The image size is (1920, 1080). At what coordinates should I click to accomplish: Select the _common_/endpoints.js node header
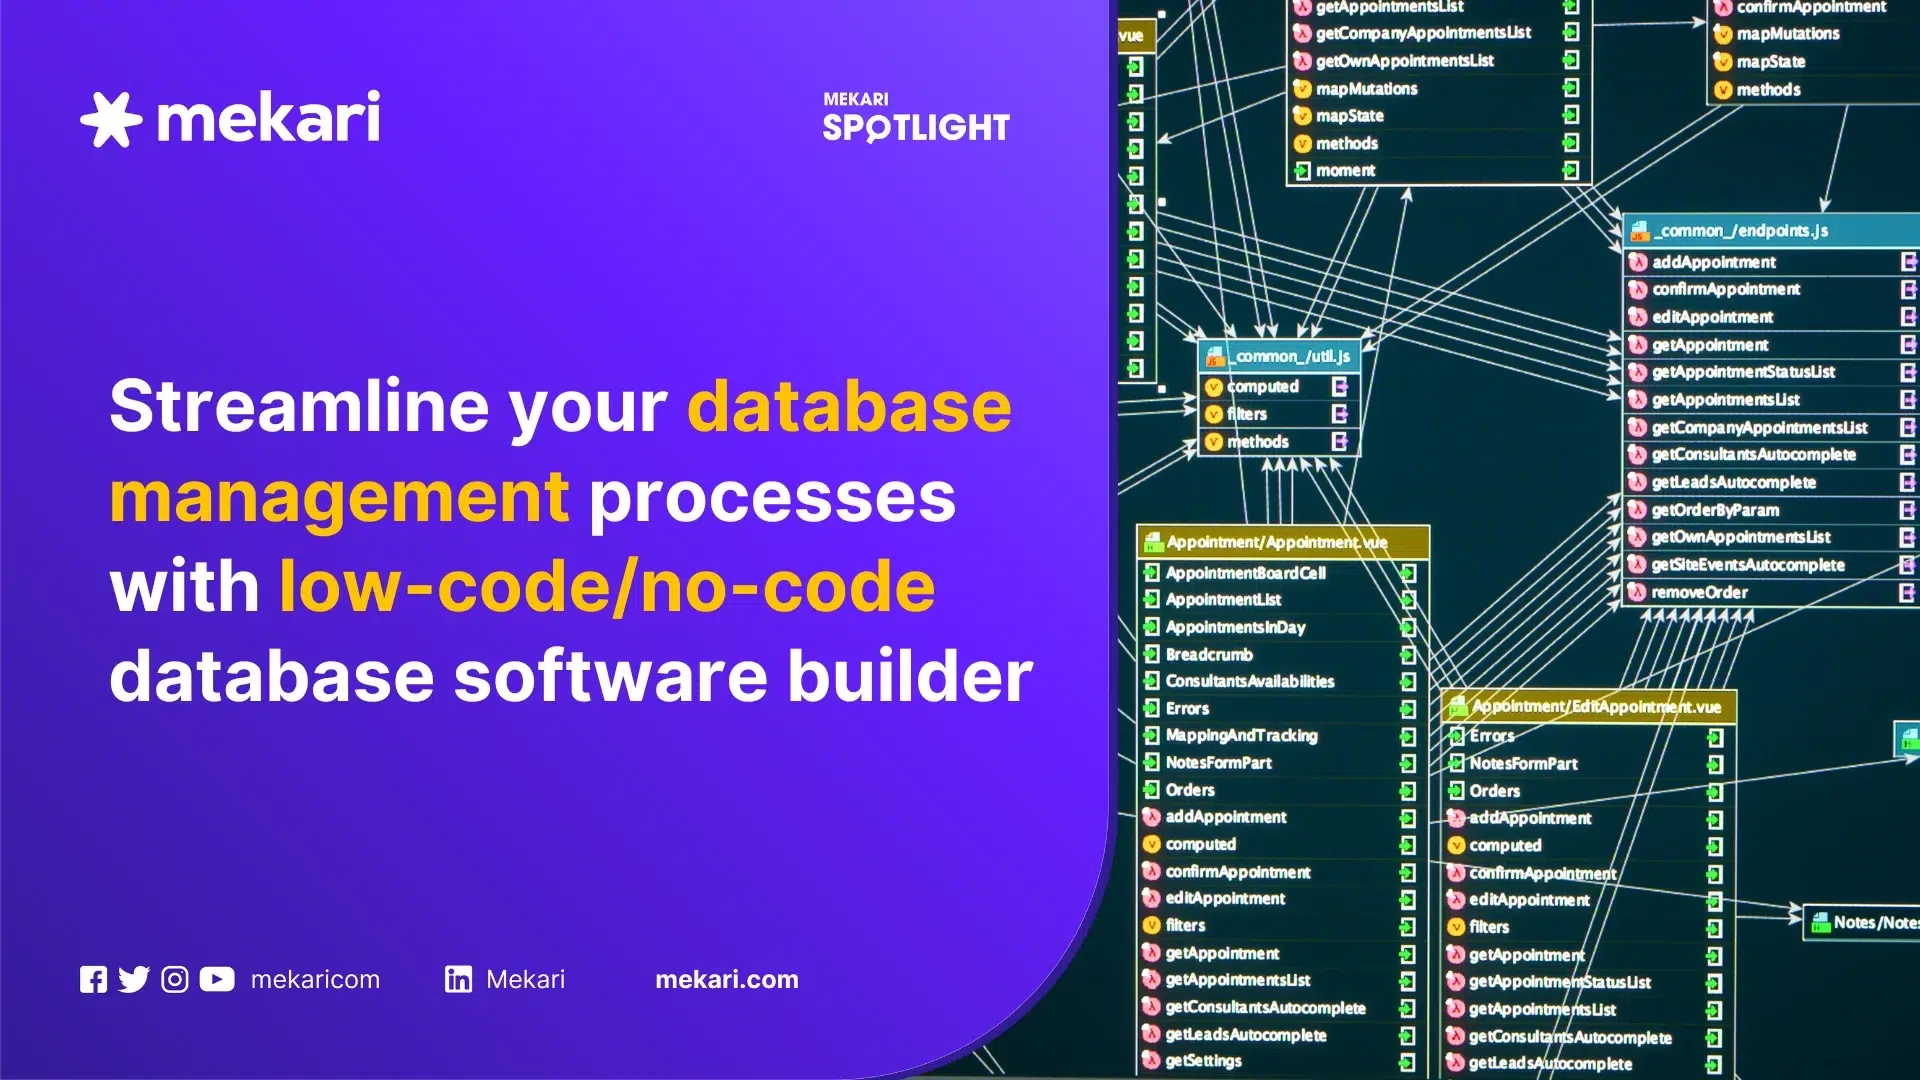pyautogui.click(x=1740, y=231)
